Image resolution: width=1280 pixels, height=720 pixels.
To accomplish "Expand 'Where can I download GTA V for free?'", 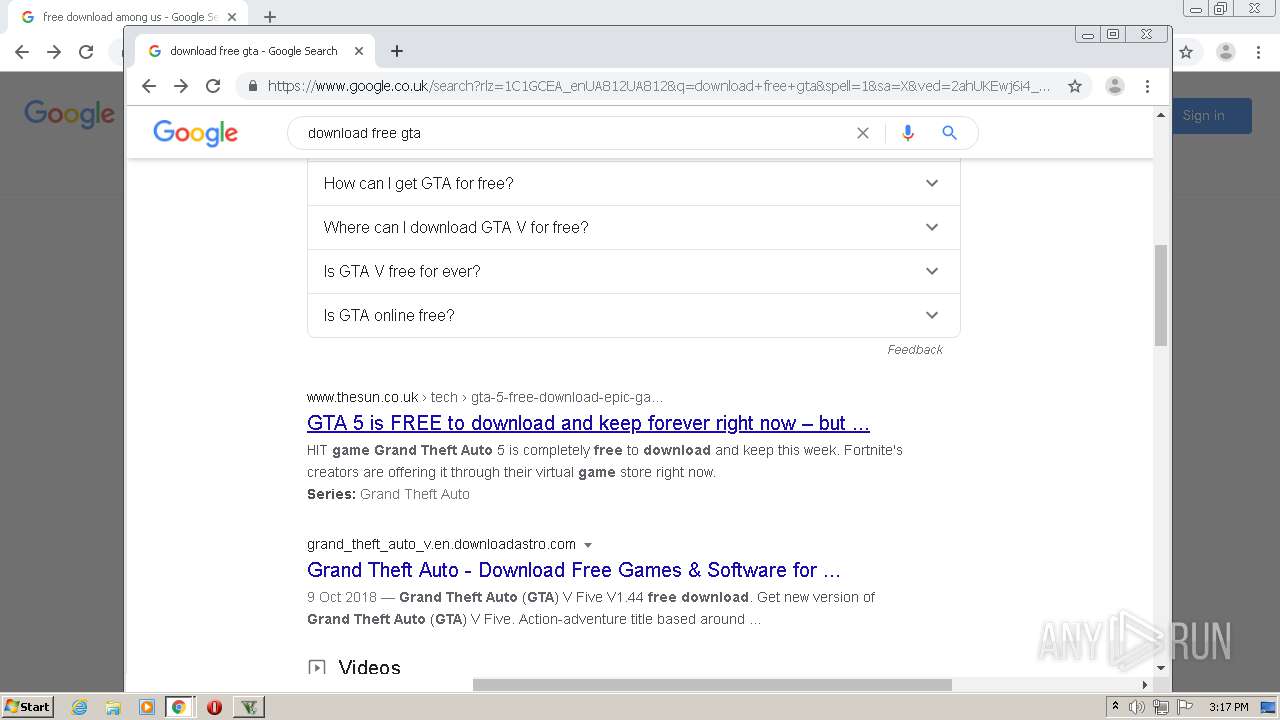I will pyautogui.click(x=633, y=227).
